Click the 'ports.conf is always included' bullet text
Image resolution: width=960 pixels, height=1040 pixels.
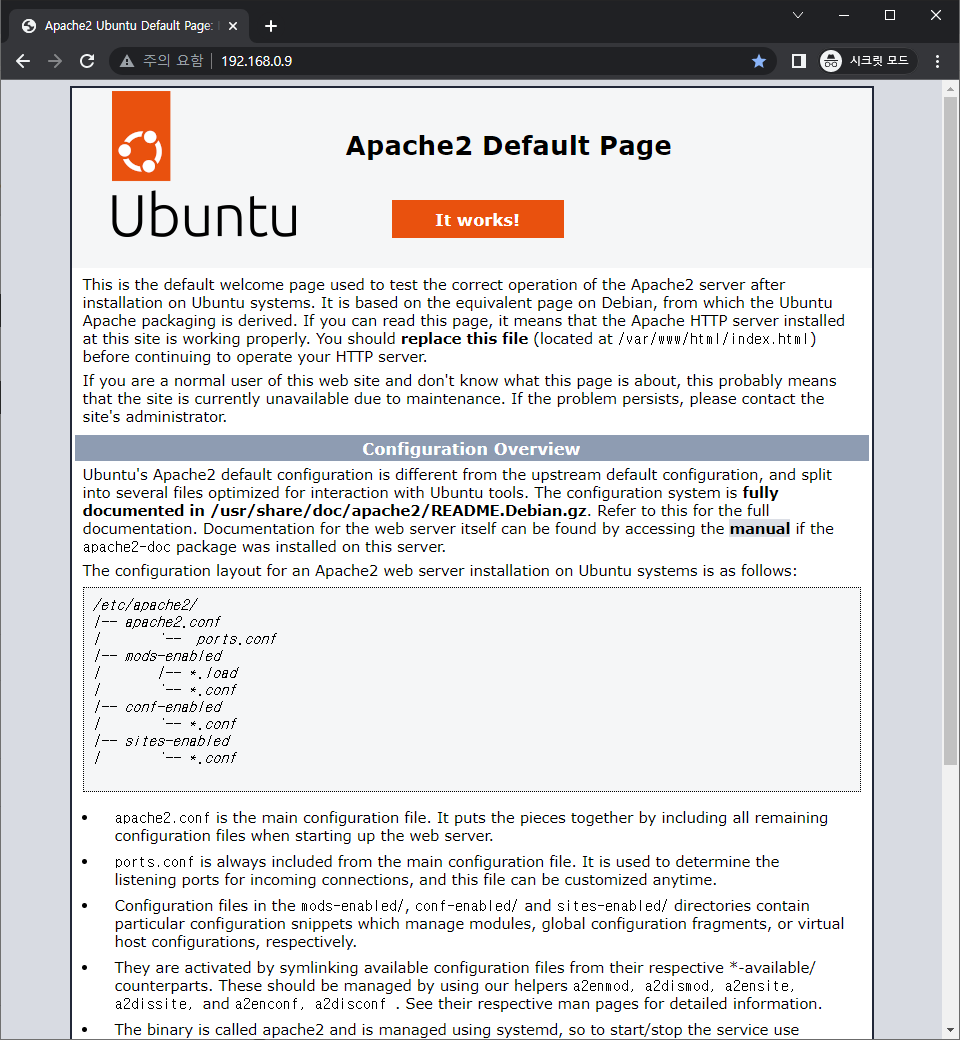coord(446,871)
